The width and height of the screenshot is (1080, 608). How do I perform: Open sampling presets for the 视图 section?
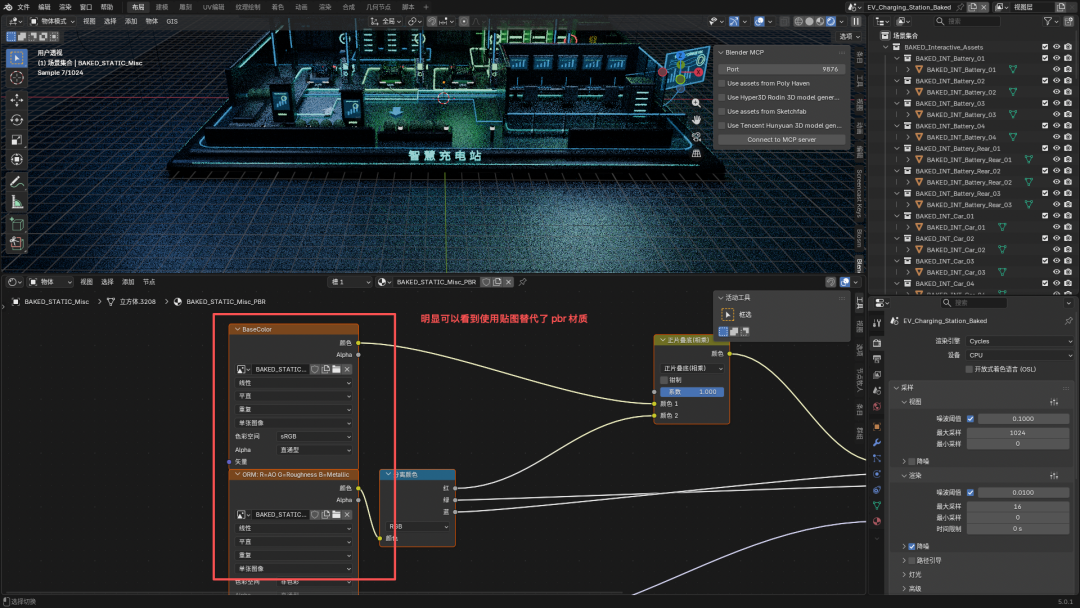(x=1054, y=402)
